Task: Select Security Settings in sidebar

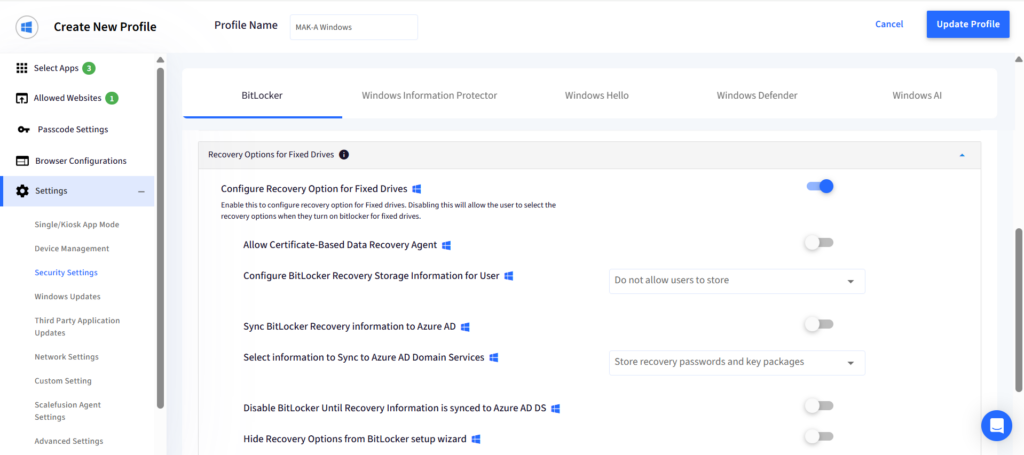Action: click(x=66, y=273)
